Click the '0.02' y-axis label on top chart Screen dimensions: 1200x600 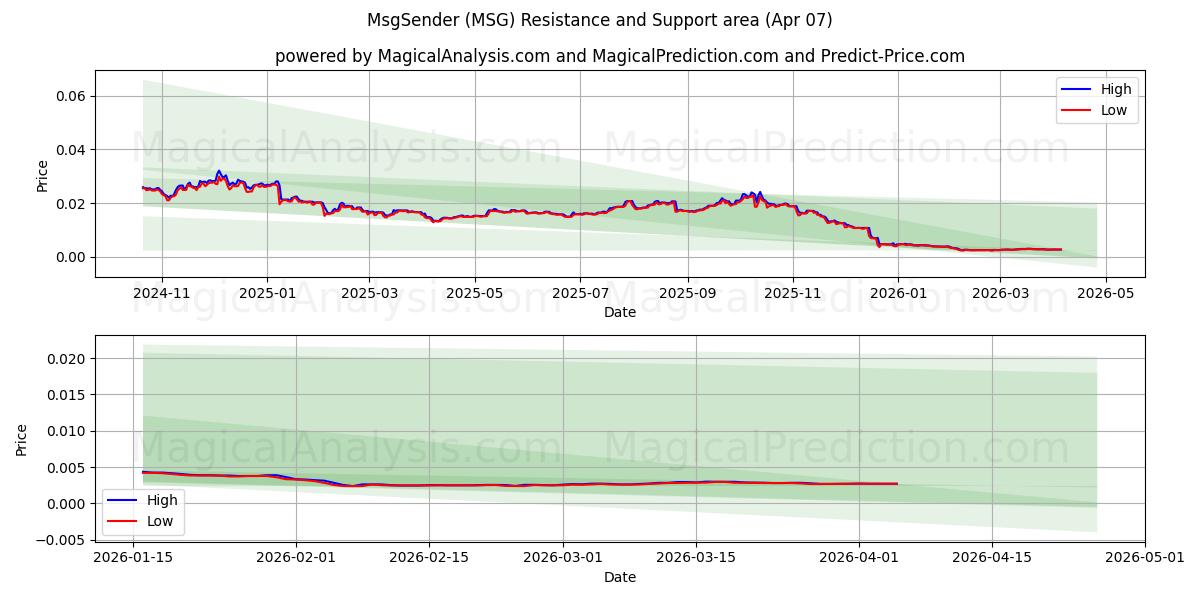coord(71,204)
